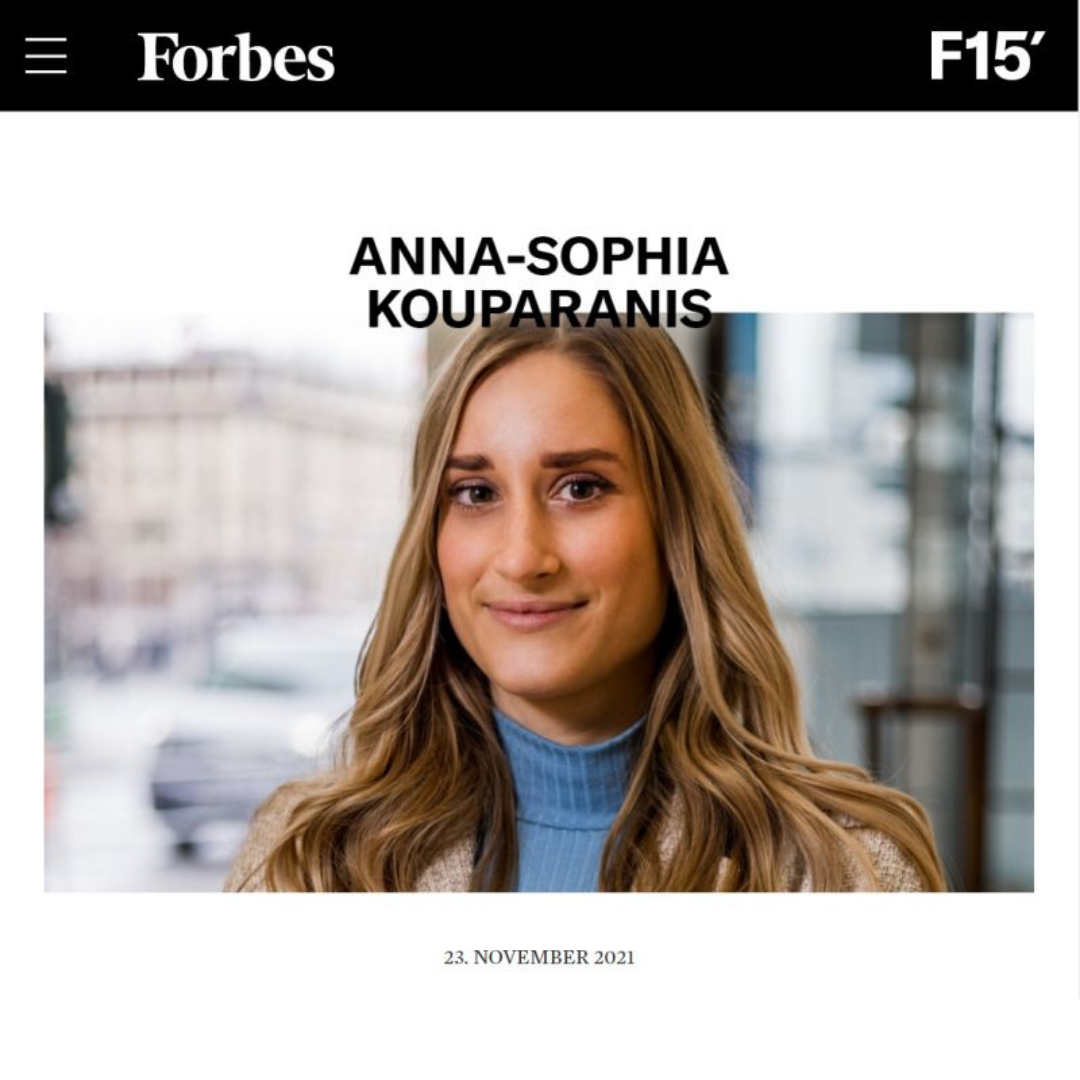Click the letter F in Forbes logo

pos(155,57)
